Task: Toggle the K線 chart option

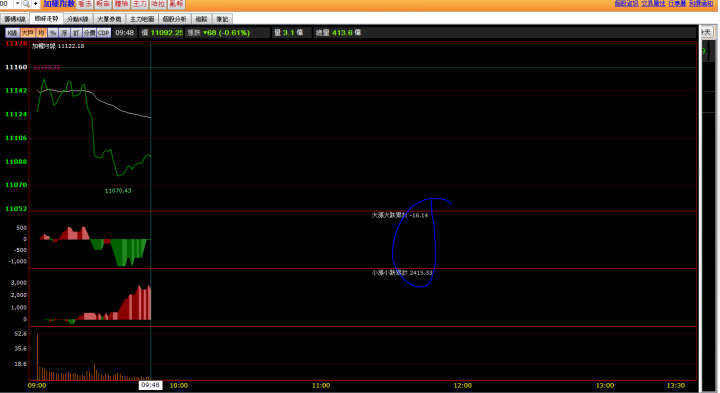Action: 12,33
